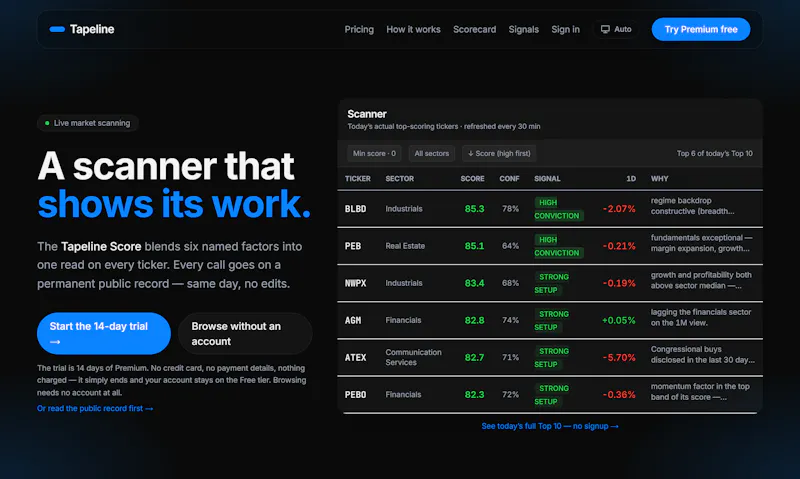The height and width of the screenshot is (479, 800).
Task: Select the PEB ticker
Action: click(x=353, y=246)
